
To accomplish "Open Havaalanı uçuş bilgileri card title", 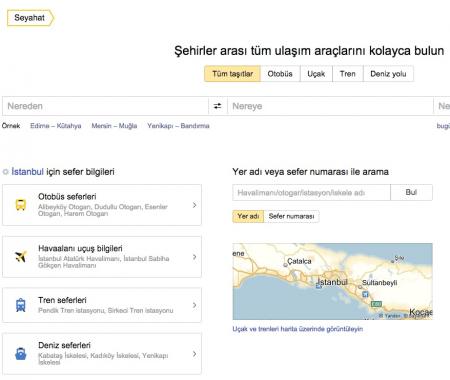I will (x=80, y=248).
